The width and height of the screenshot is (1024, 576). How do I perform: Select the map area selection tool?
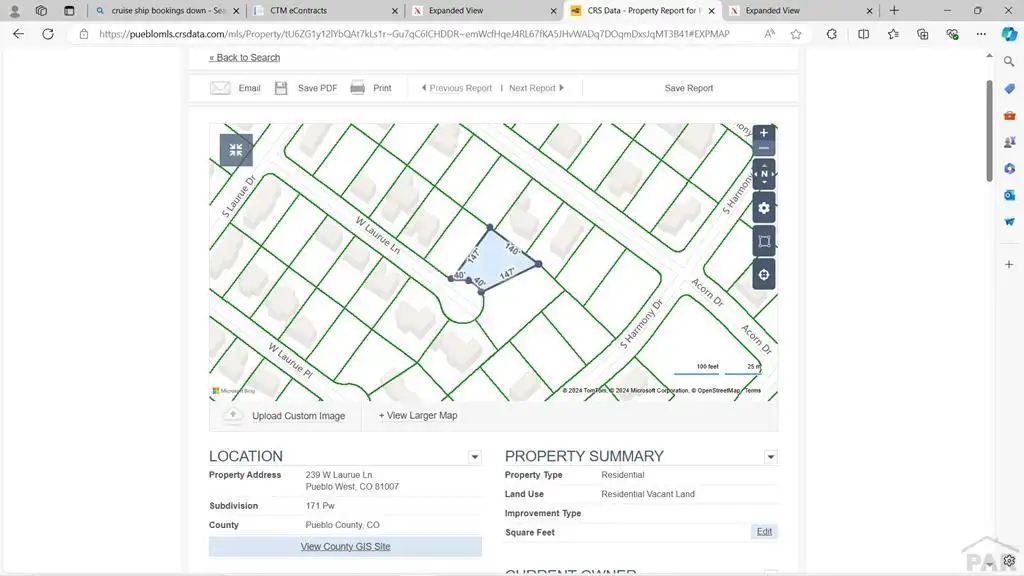tap(763, 241)
